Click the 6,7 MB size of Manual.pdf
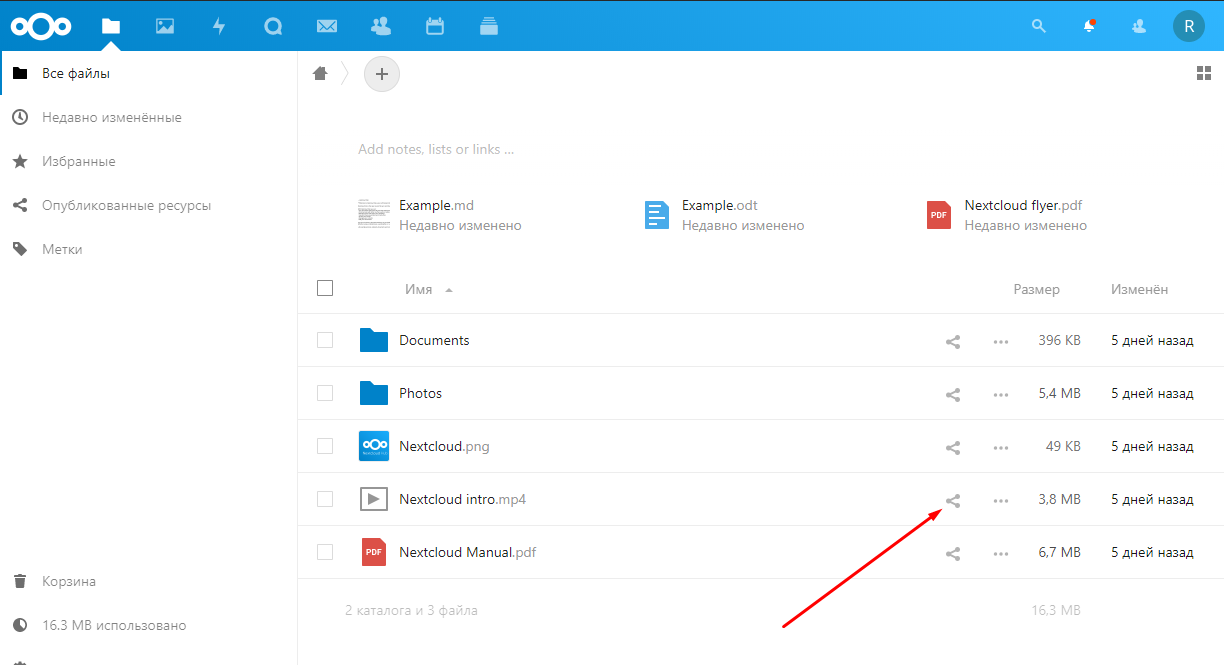Screen dimensions: 1224x665 coord(1060,552)
